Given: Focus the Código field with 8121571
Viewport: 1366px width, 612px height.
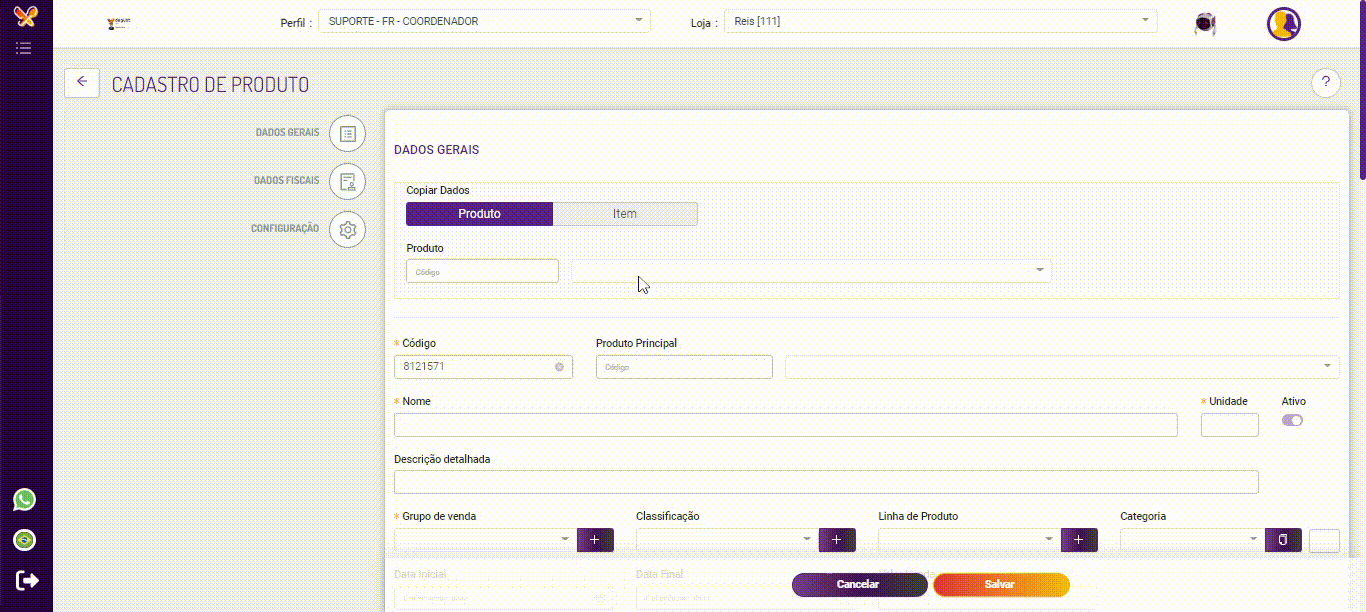Looking at the screenshot, I should (x=483, y=367).
